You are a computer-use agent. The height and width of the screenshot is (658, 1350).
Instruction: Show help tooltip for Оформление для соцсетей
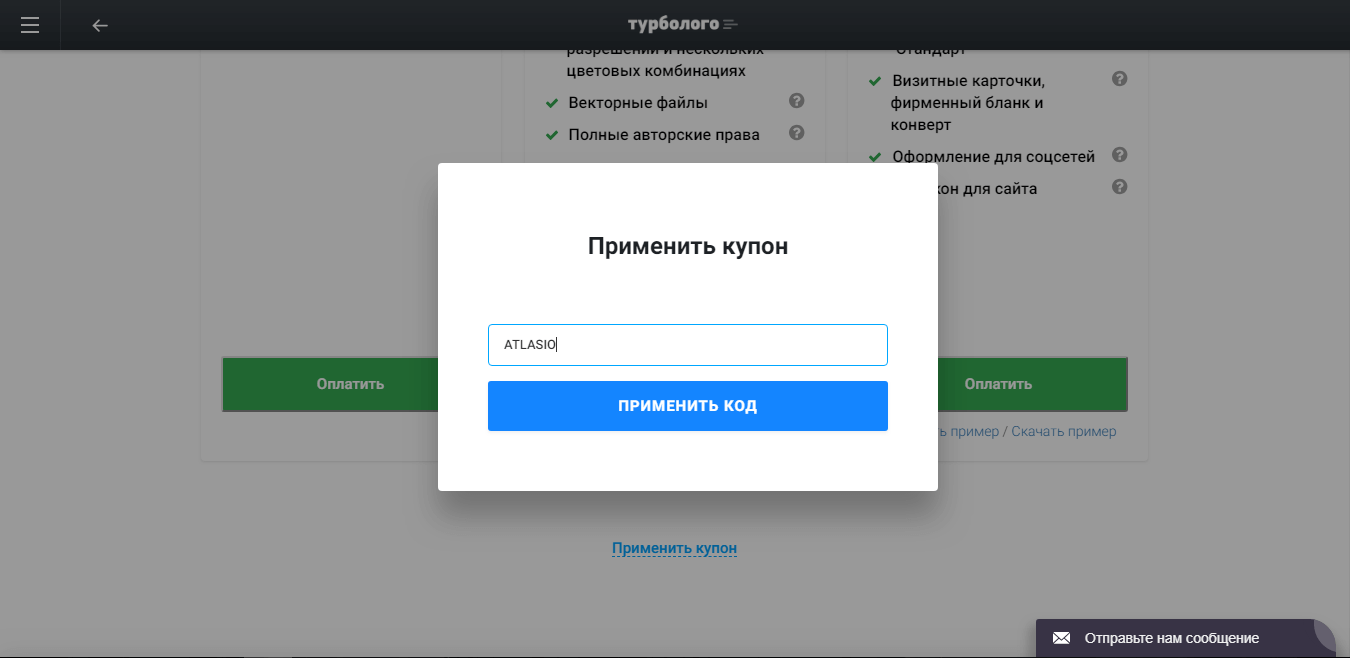pos(1119,155)
